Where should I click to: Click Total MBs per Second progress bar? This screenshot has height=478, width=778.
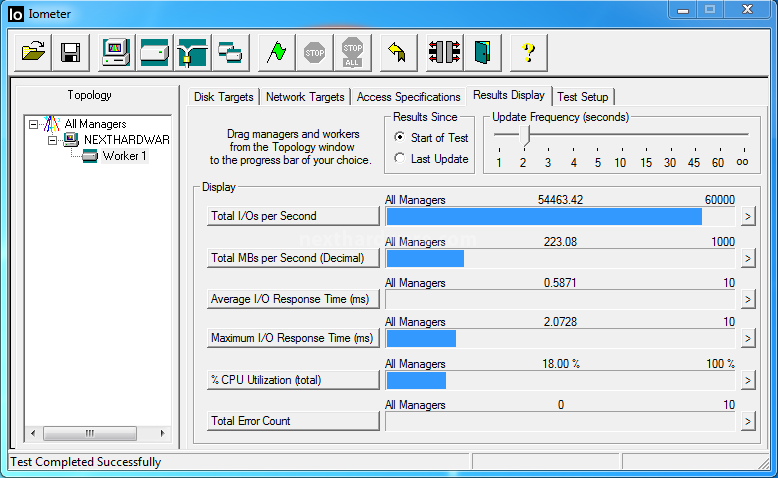pos(560,259)
